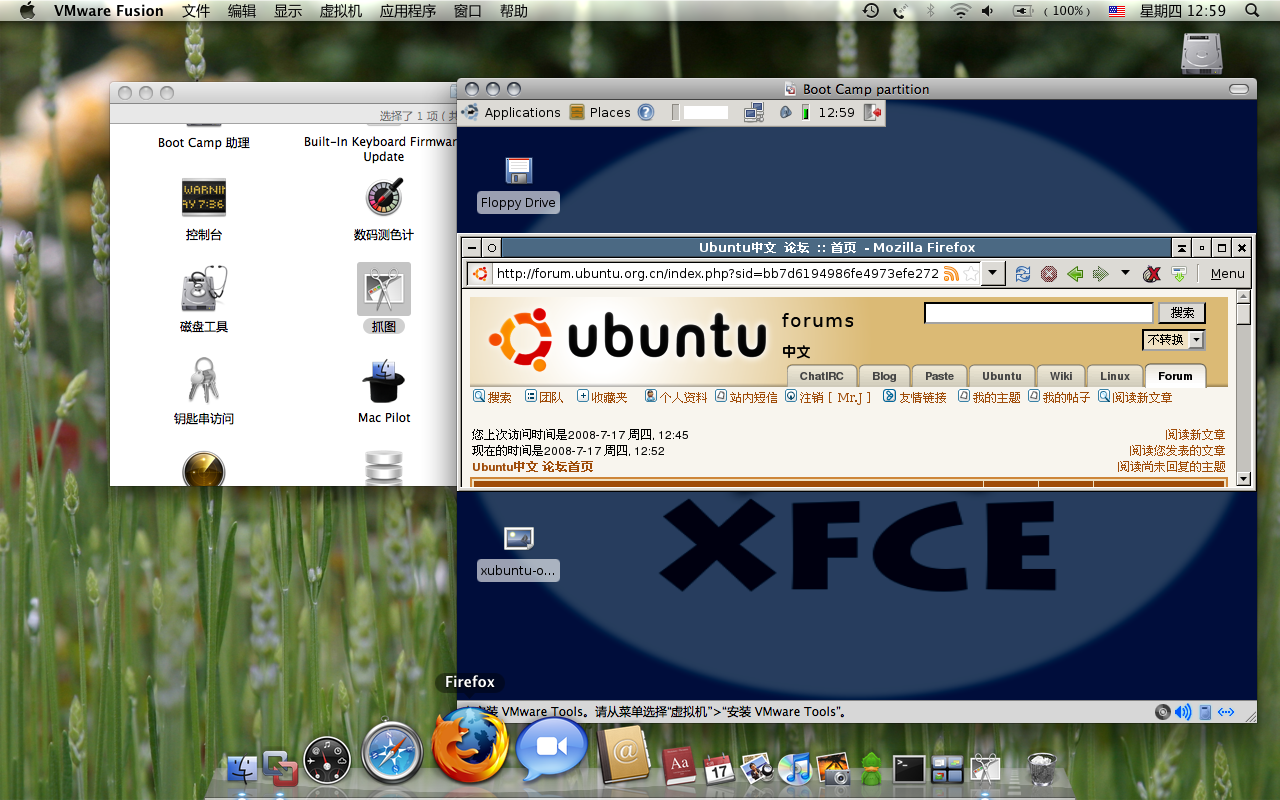
Task: Open Xfce Places menu
Action: (600, 112)
